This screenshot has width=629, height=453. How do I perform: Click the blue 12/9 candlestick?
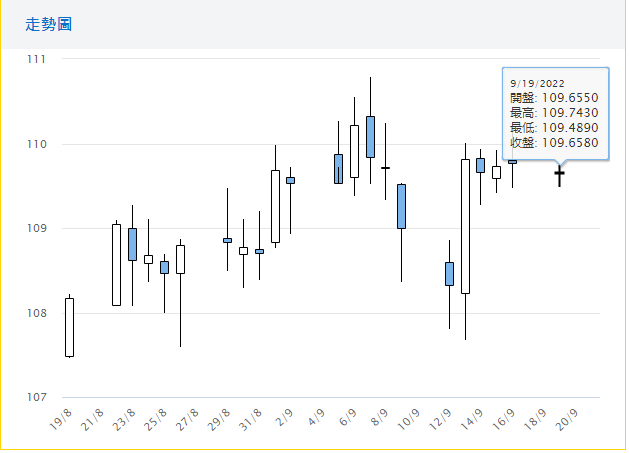click(449, 274)
